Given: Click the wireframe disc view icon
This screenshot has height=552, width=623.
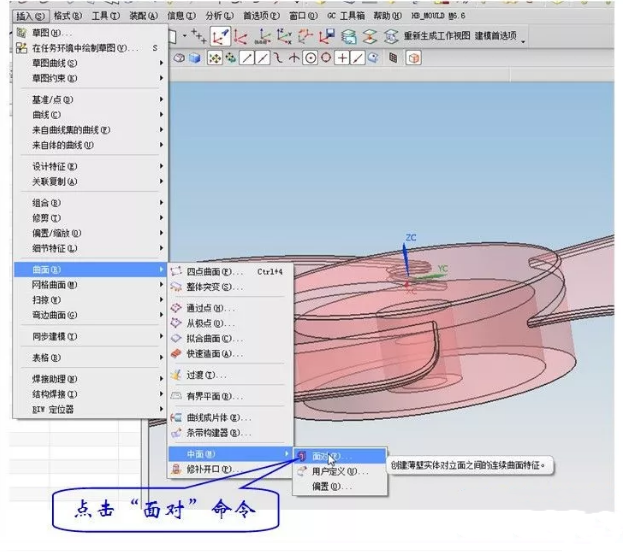Looking at the screenshot, I should (179, 58).
